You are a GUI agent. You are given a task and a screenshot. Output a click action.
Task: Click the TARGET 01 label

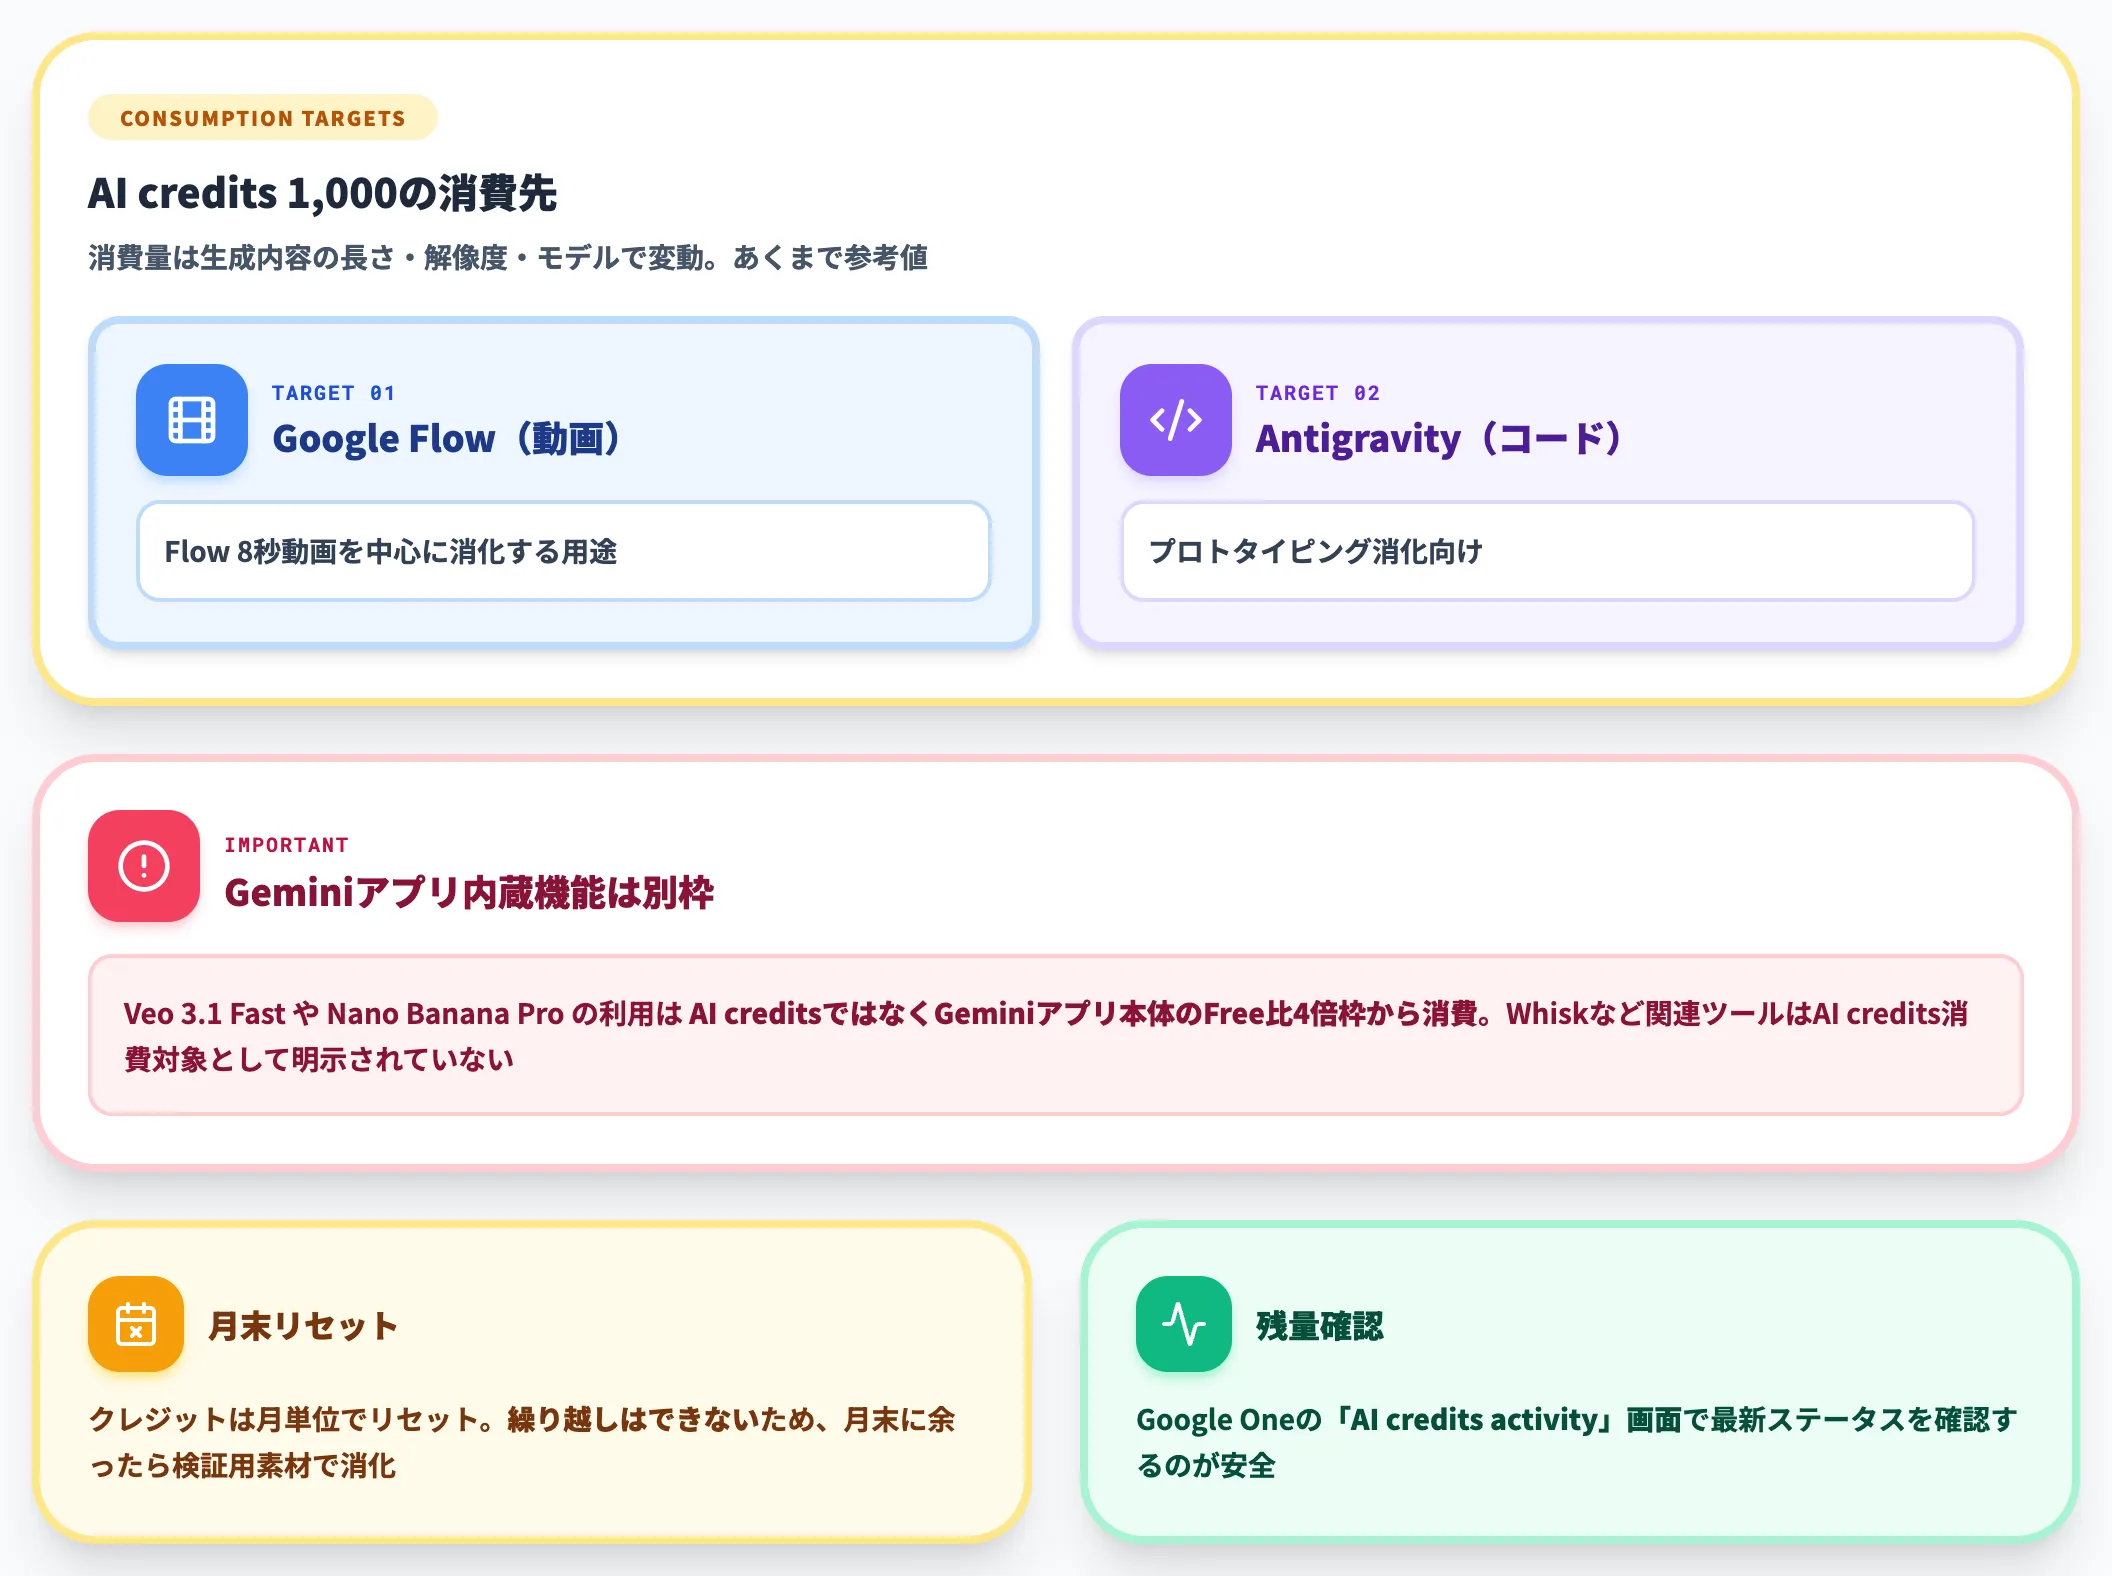334,393
